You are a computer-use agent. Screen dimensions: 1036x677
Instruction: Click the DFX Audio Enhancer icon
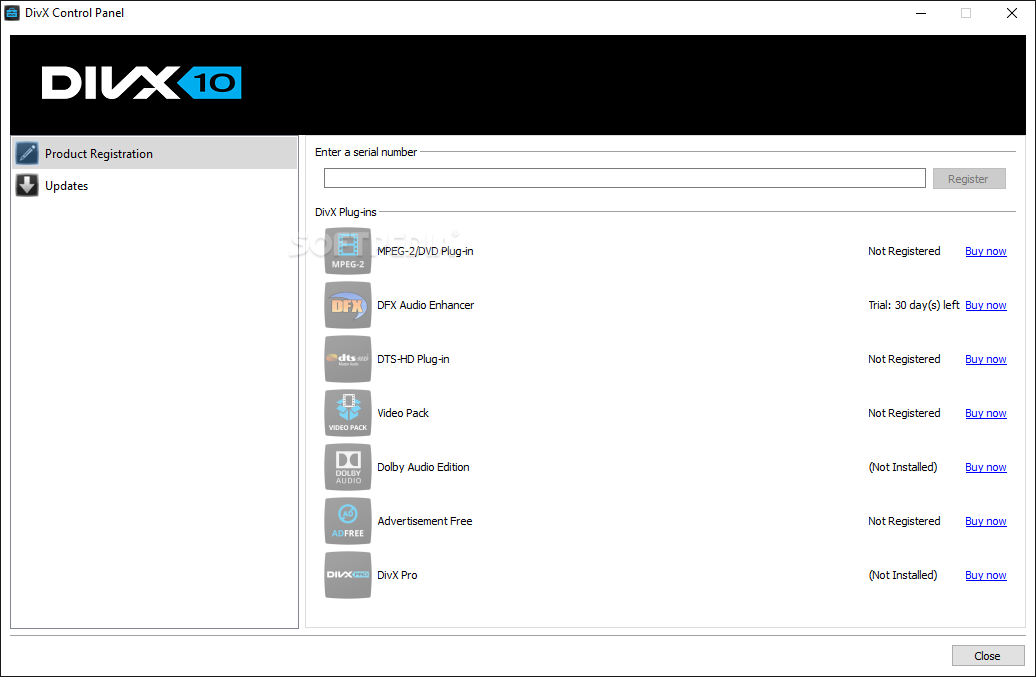coord(348,305)
